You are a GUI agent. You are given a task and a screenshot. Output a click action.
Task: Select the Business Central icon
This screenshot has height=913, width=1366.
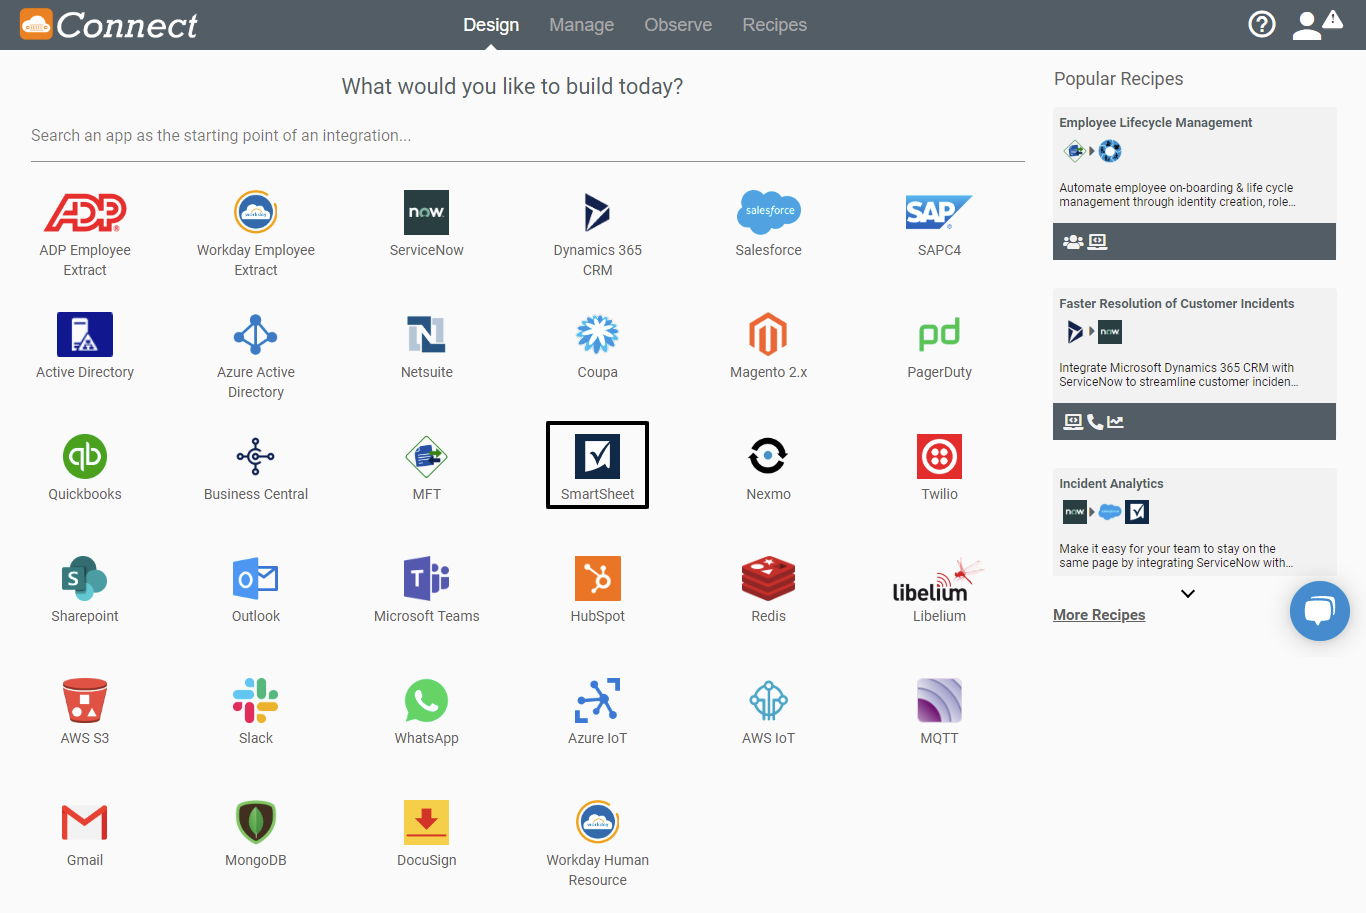click(x=256, y=456)
